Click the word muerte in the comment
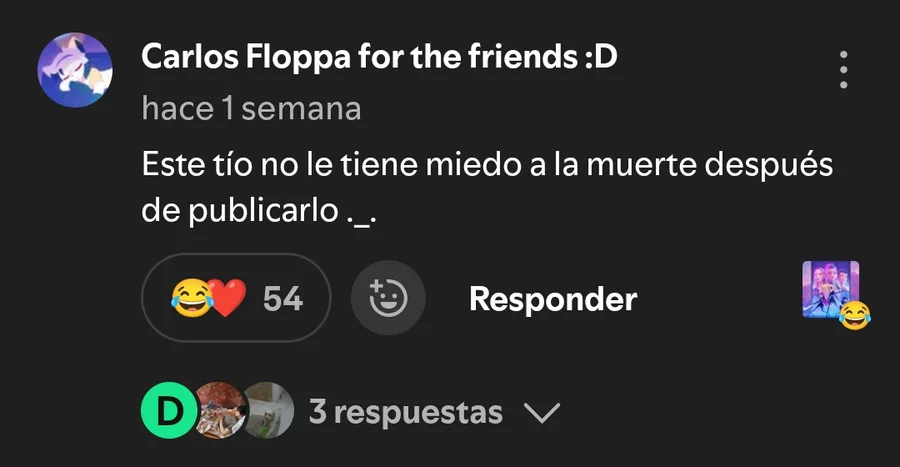The width and height of the screenshot is (900, 467). [641, 165]
